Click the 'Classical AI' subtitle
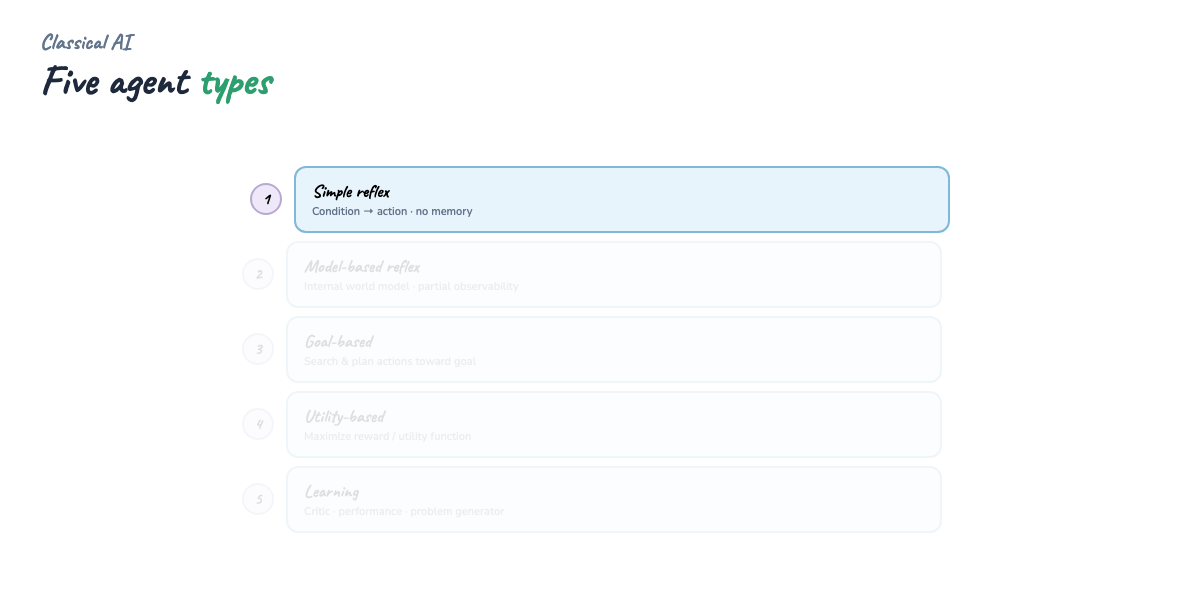The image size is (1200, 600). (87, 42)
